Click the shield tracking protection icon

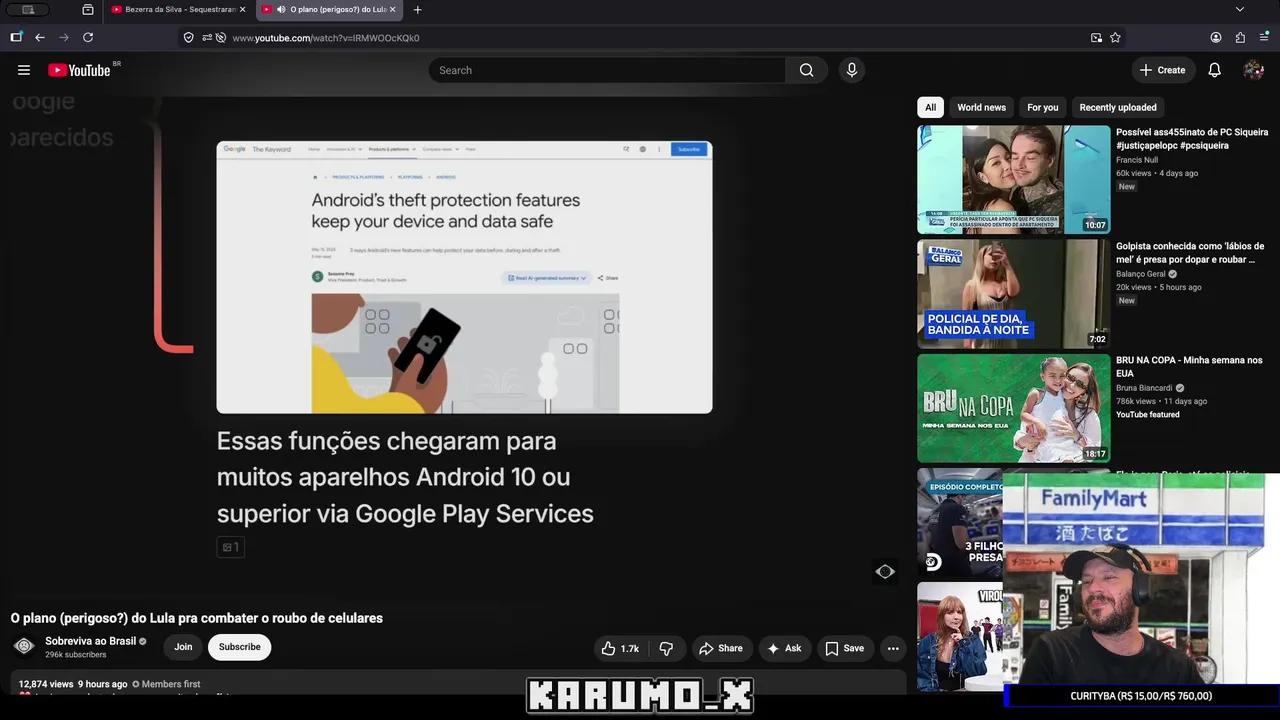pos(188,37)
